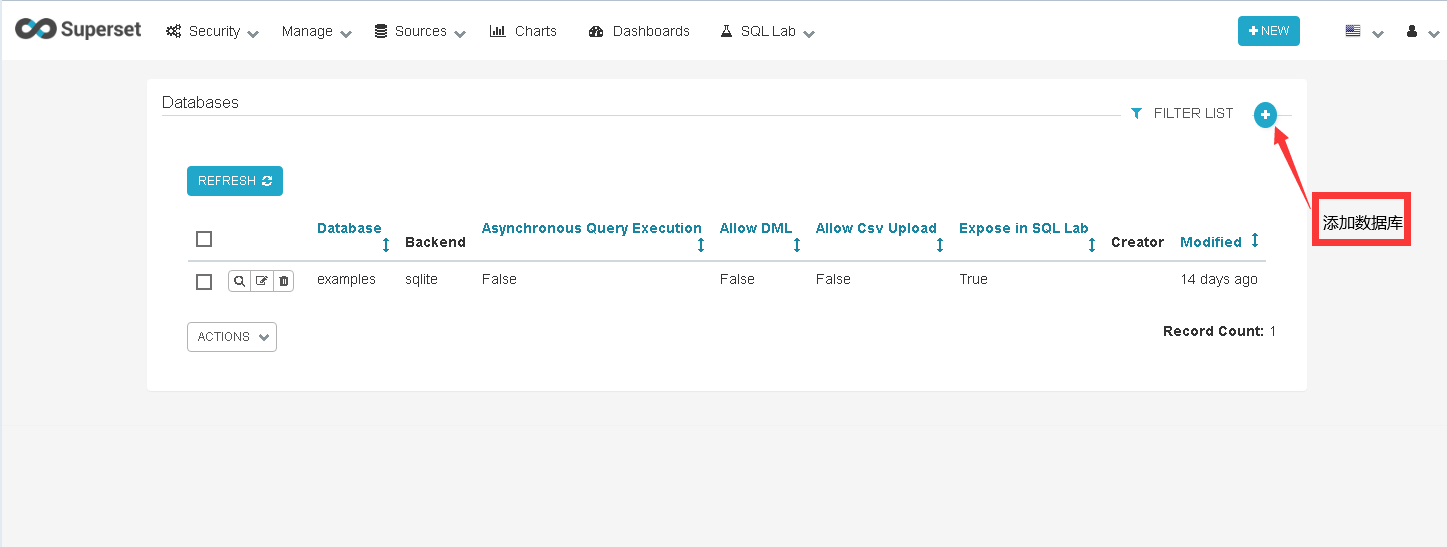Toggle the select-all header checkbox
Viewport: 1447px width, 547px height.
204,239
